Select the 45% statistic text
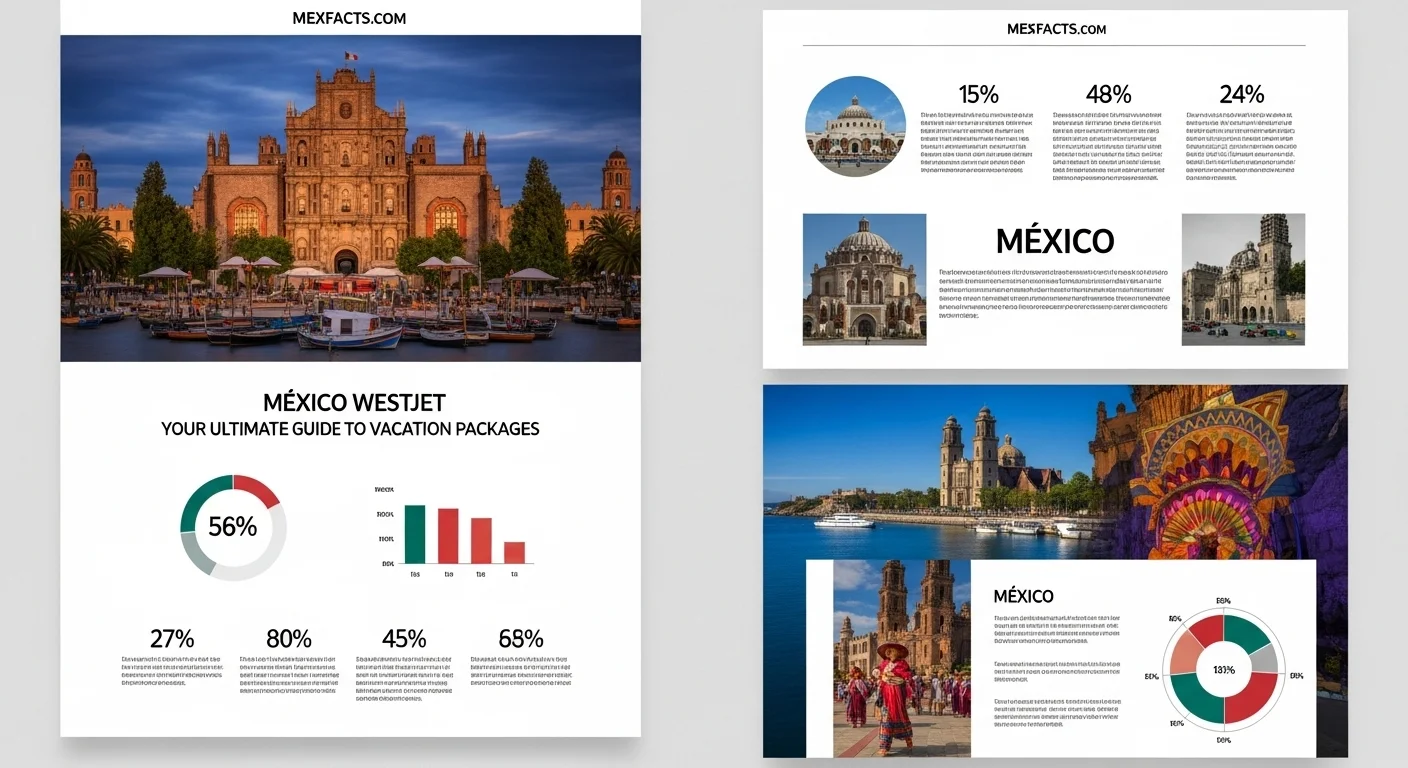The image size is (1408, 768). click(x=404, y=638)
